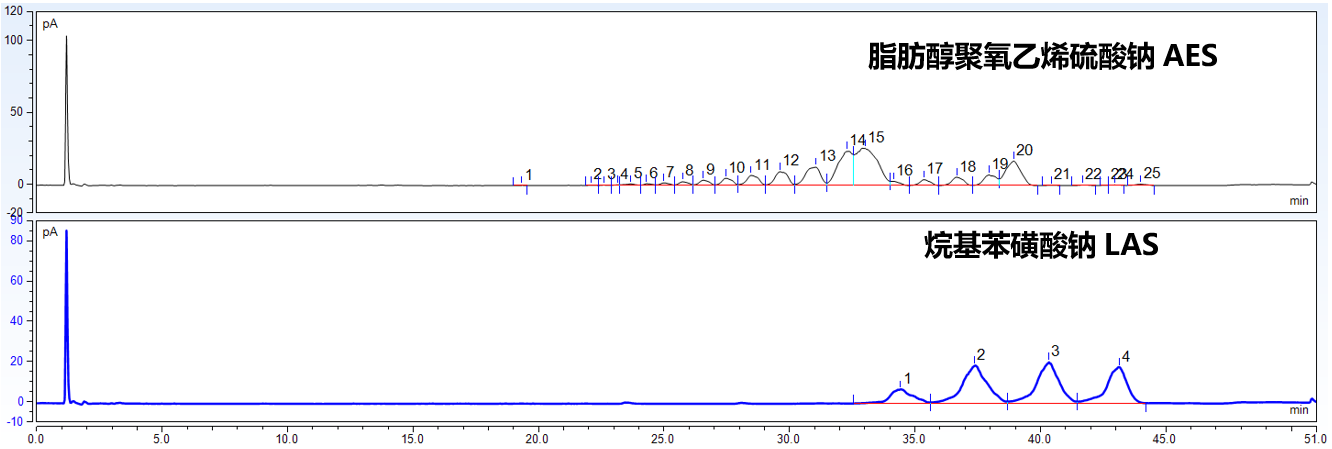Click the 25.0 tick on time axis
The height and width of the screenshot is (449, 1332).
664,438
